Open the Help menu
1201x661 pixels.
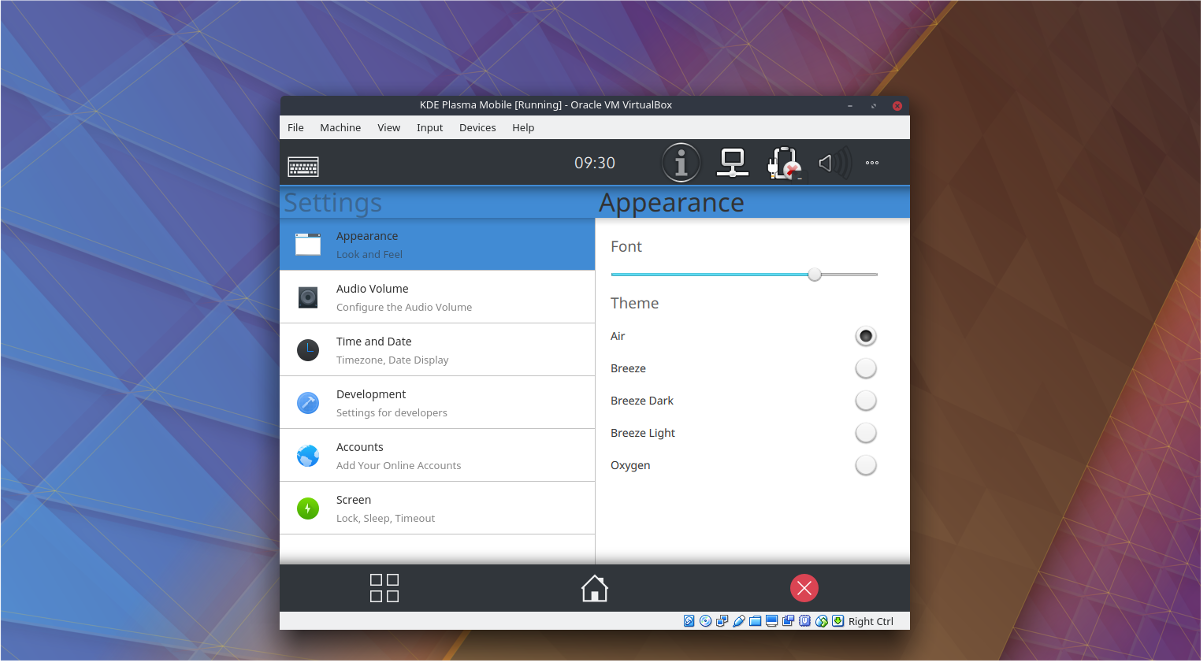point(523,128)
